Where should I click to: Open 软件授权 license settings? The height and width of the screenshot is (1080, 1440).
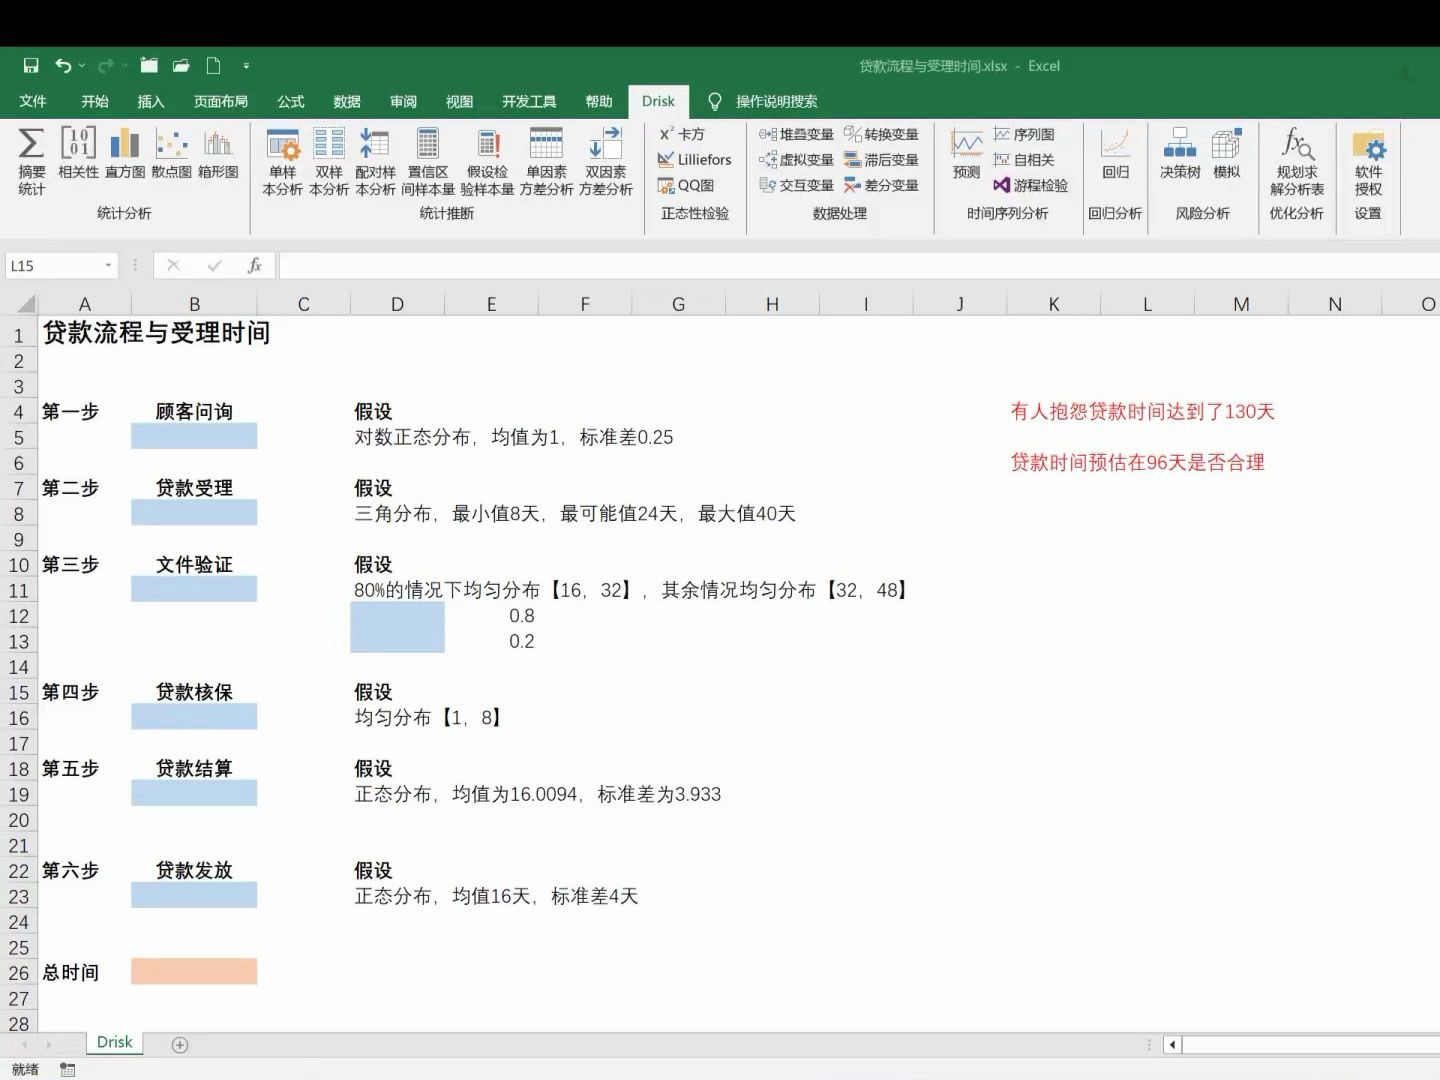click(1368, 161)
